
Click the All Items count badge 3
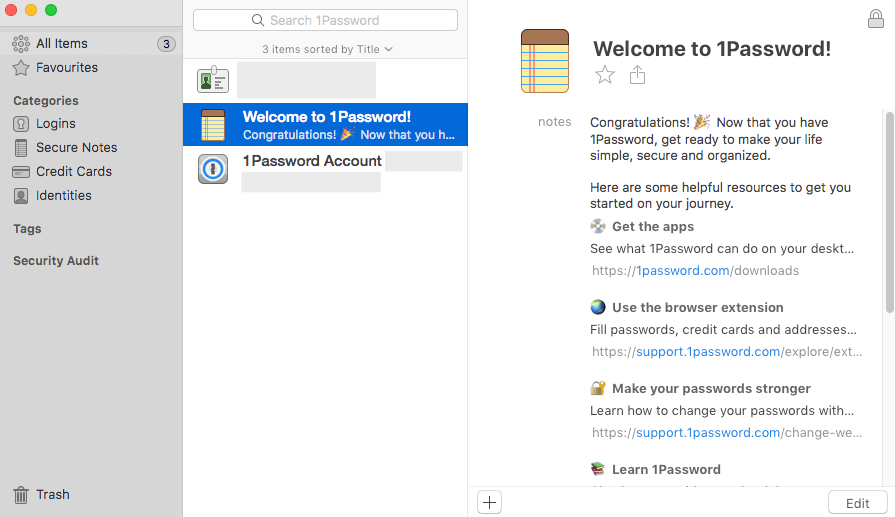166,44
